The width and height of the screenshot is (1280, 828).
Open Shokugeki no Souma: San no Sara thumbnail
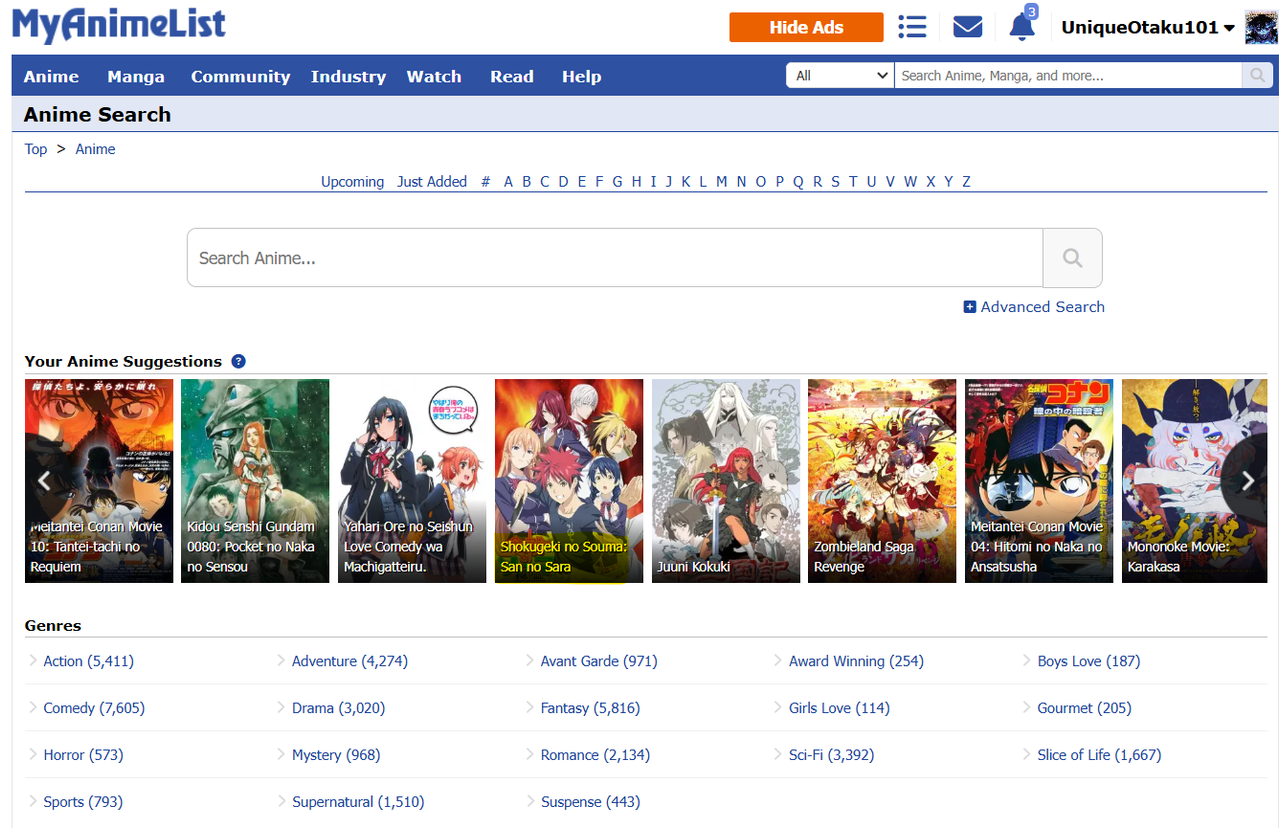pyautogui.click(x=569, y=481)
